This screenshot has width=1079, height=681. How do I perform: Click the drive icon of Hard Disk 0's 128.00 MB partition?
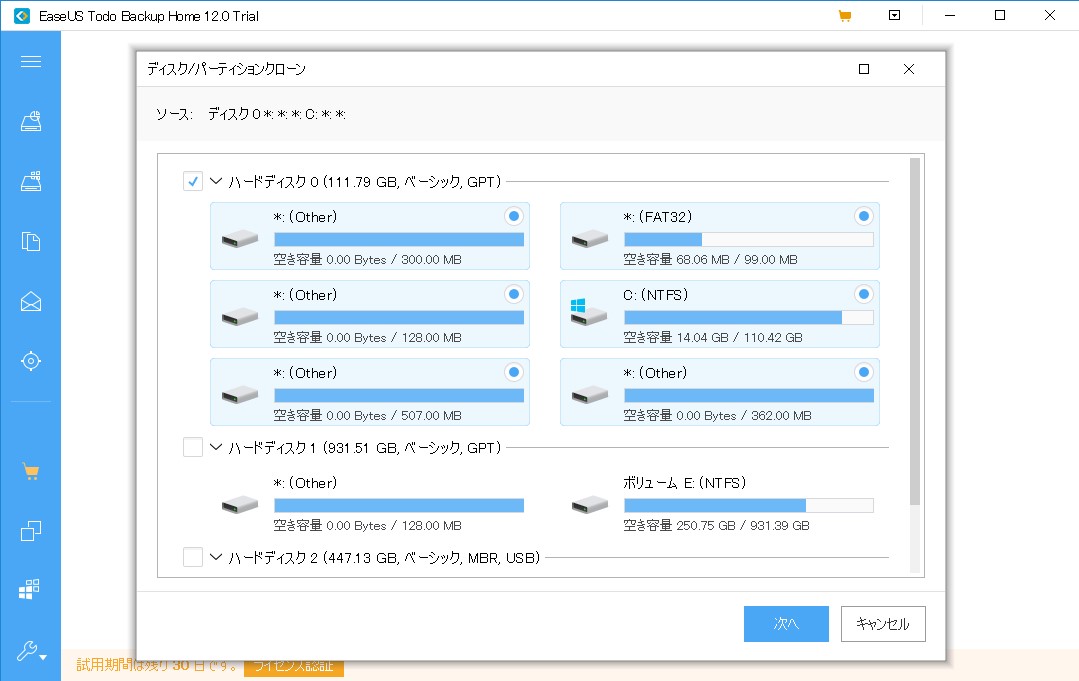[x=239, y=316]
